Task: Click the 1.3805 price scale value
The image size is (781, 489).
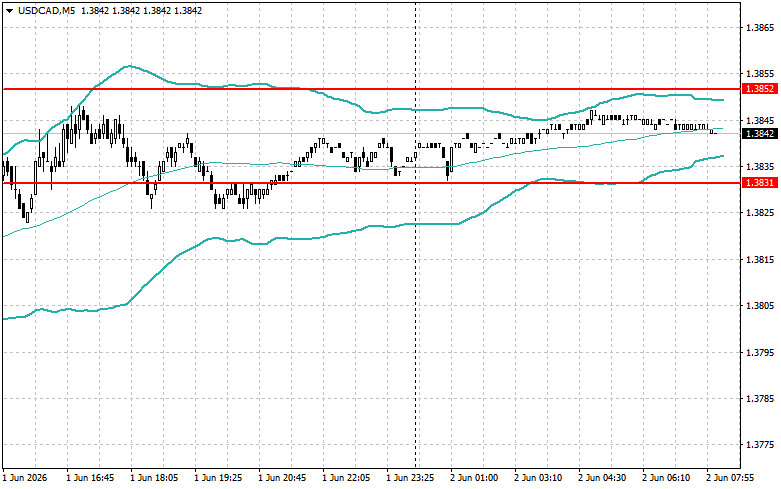Action: (x=760, y=306)
